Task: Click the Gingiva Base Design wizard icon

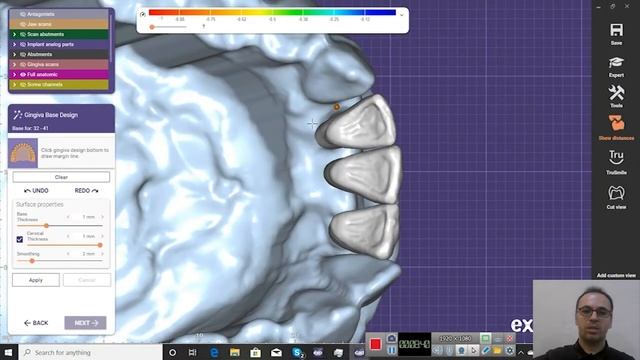Action: click(17, 115)
